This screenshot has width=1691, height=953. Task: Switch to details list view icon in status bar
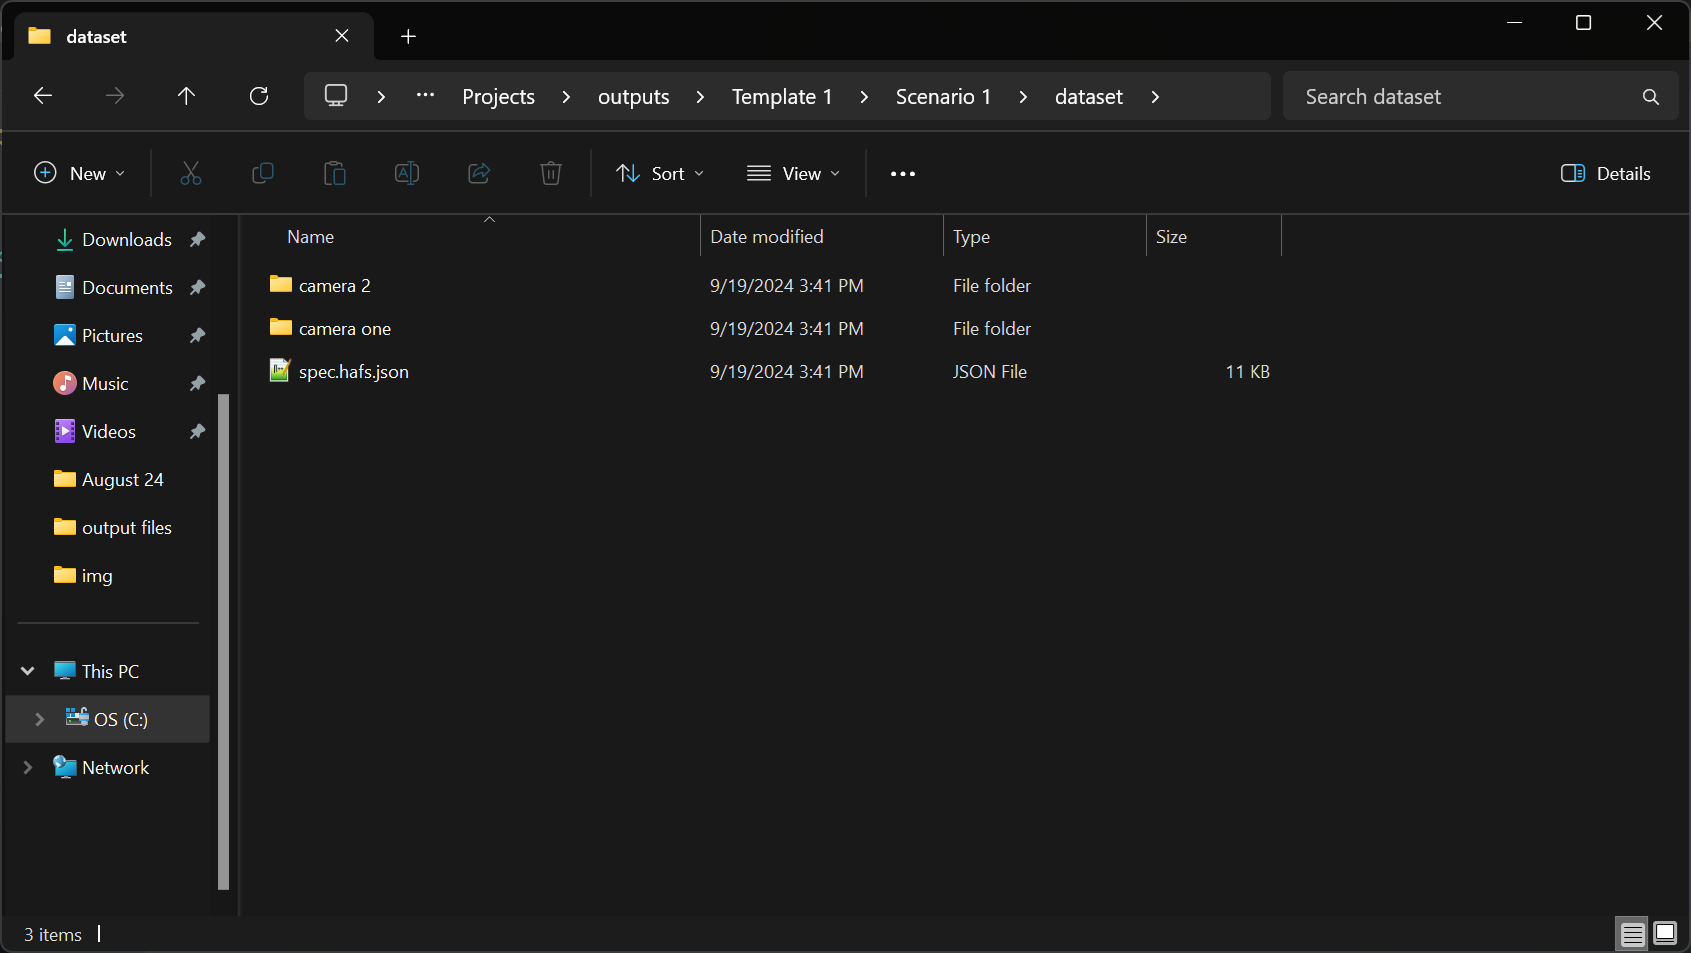click(x=1633, y=935)
